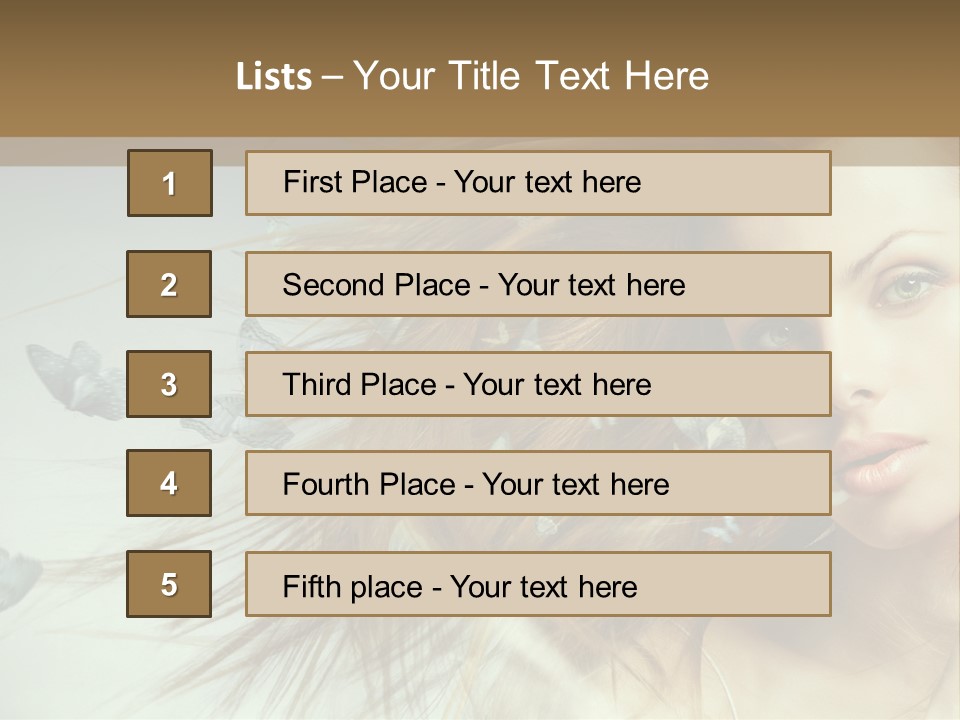960x720 pixels.
Task: Select the number 2 box
Action: [x=169, y=284]
